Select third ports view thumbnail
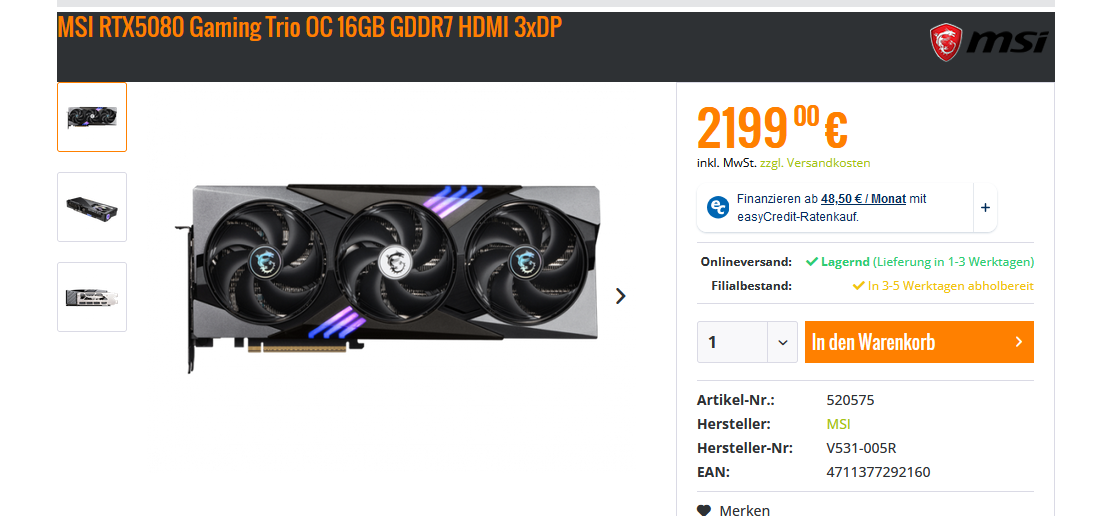Viewport: 1095px width, 516px height. (x=92, y=297)
